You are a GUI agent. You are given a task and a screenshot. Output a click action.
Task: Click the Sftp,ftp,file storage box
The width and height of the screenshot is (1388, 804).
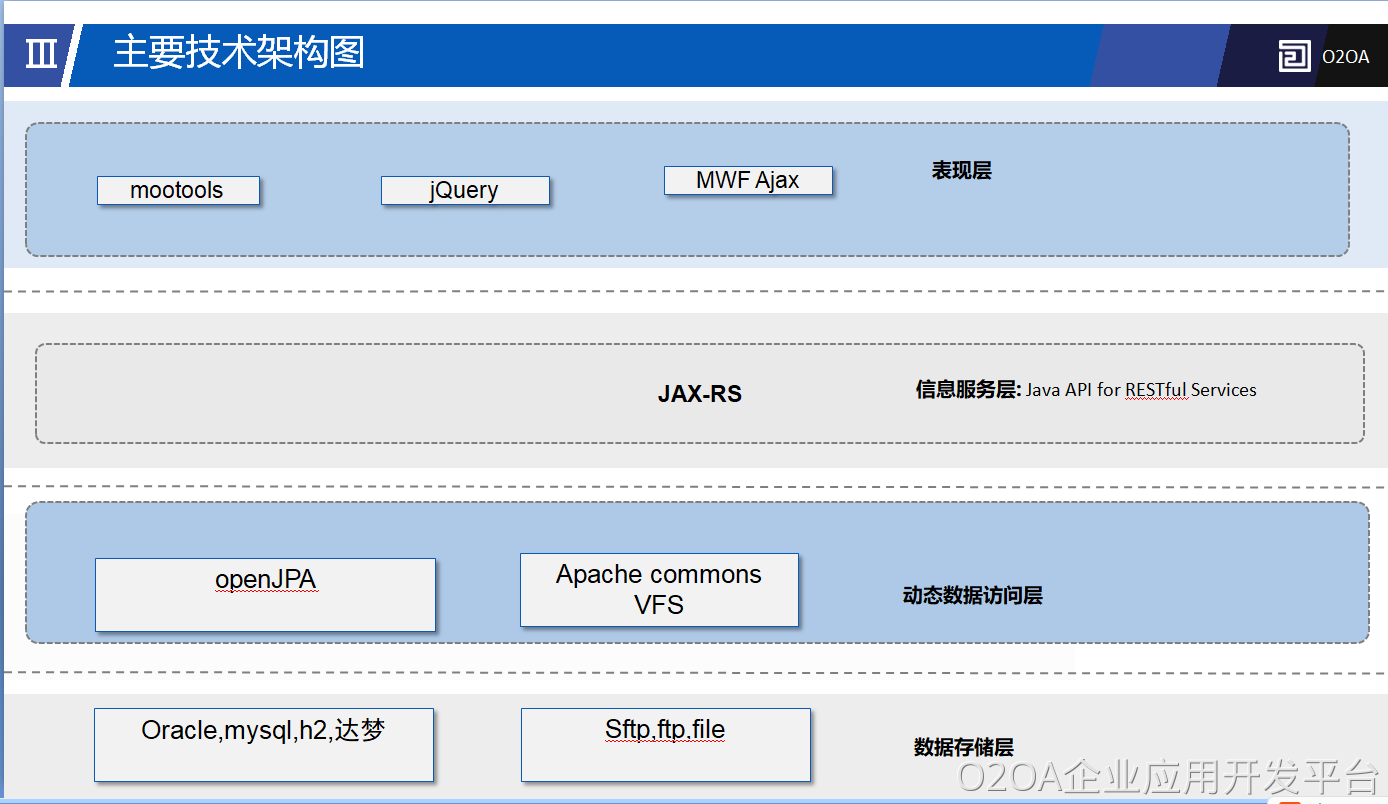pyautogui.click(x=665, y=744)
